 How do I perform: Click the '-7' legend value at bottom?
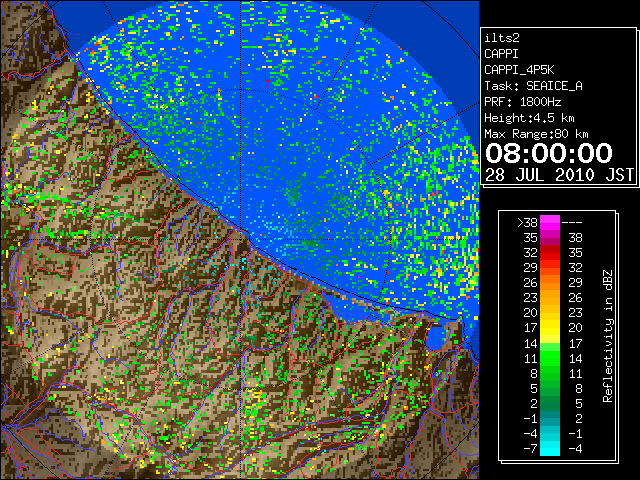point(530,449)
